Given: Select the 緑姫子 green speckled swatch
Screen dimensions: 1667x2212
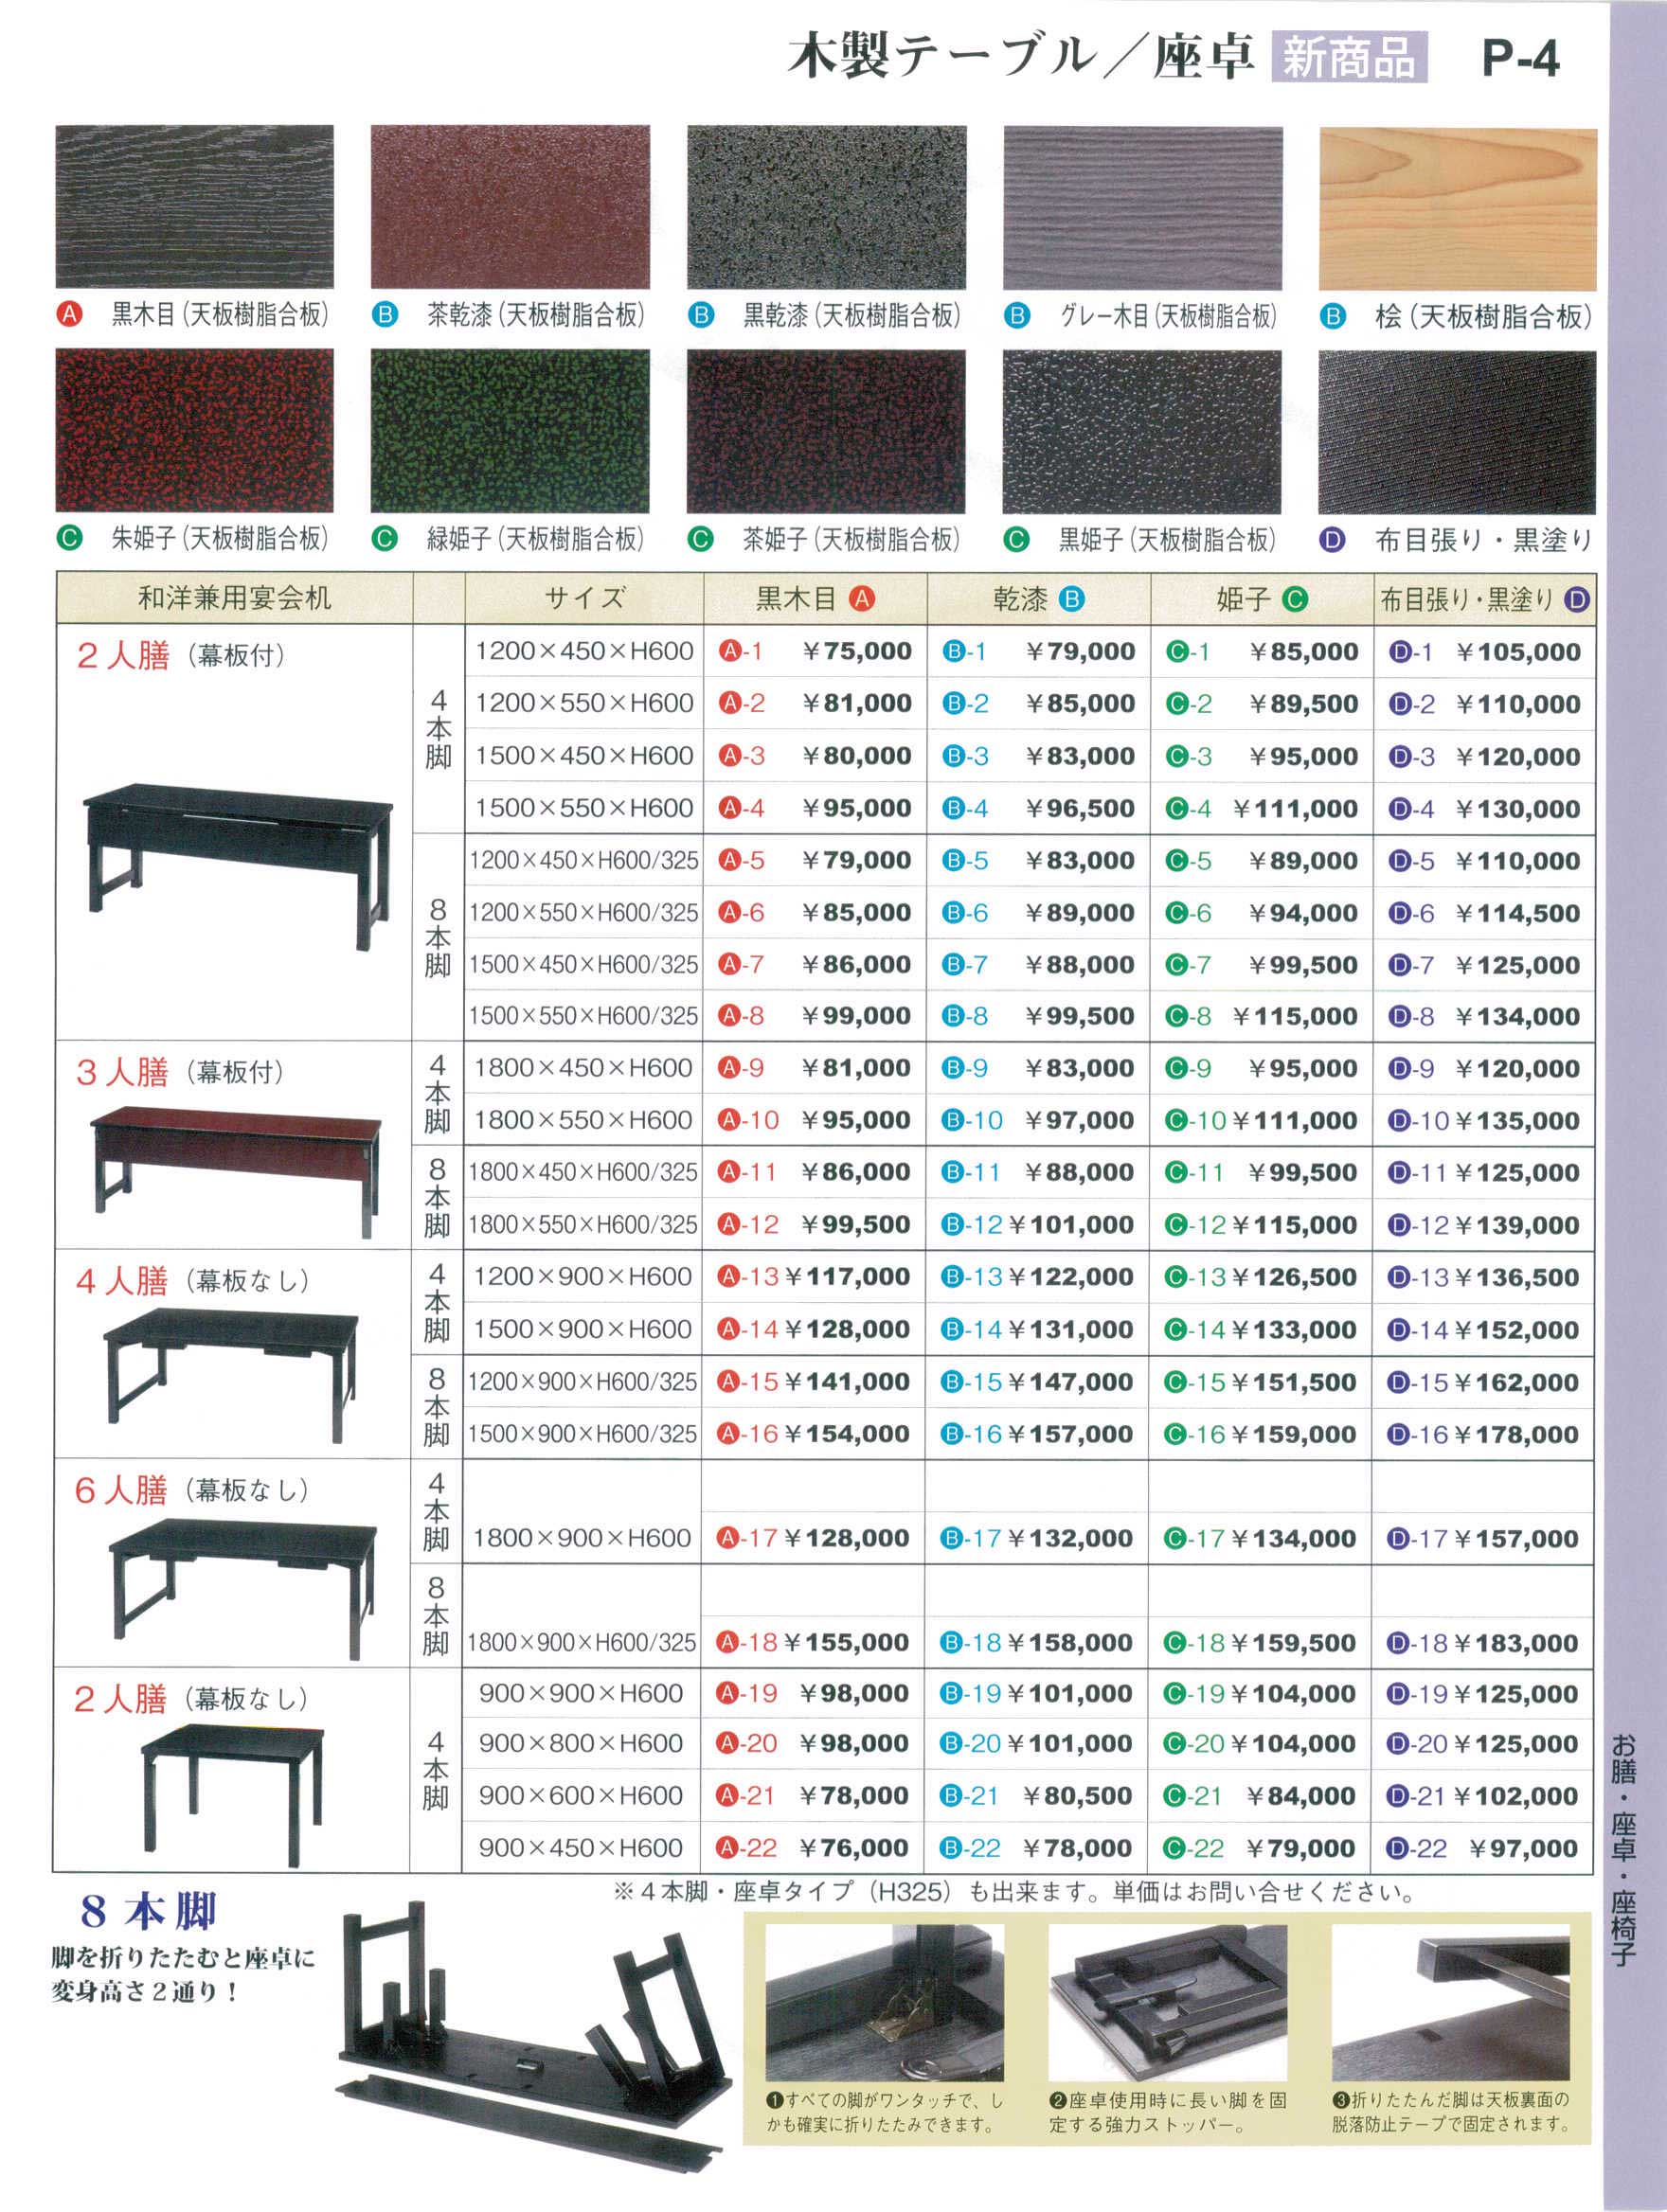Looking at the screenshot, I should click(510, 431).
